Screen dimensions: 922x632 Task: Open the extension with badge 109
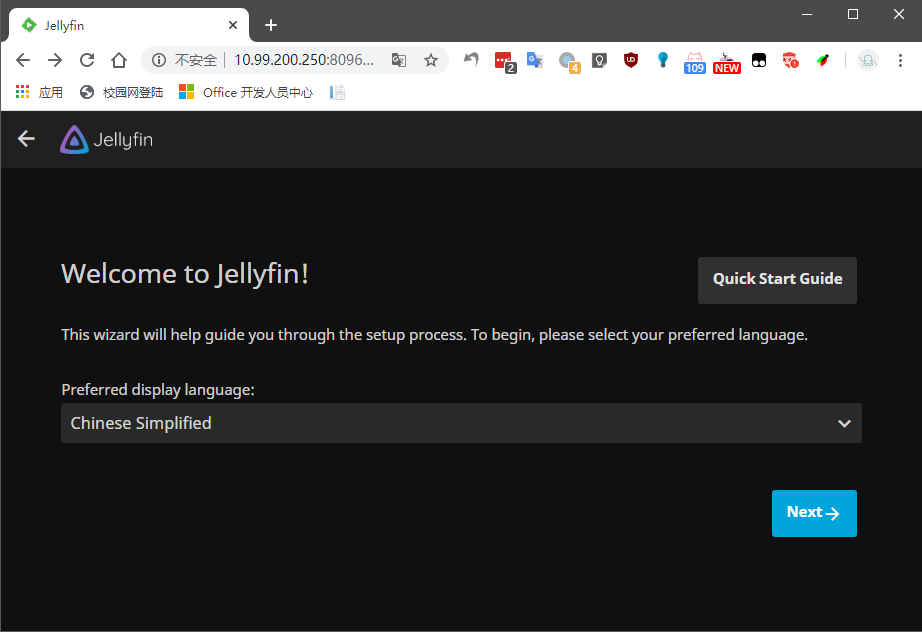694,62
